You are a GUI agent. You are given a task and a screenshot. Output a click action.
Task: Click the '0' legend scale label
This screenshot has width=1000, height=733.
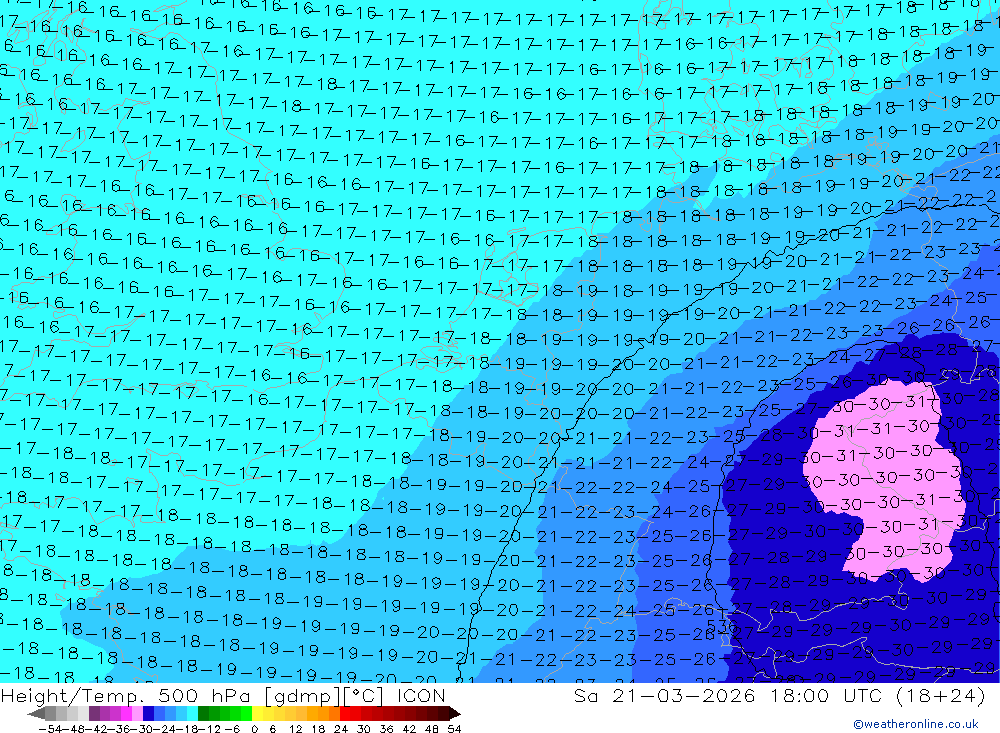254,729
